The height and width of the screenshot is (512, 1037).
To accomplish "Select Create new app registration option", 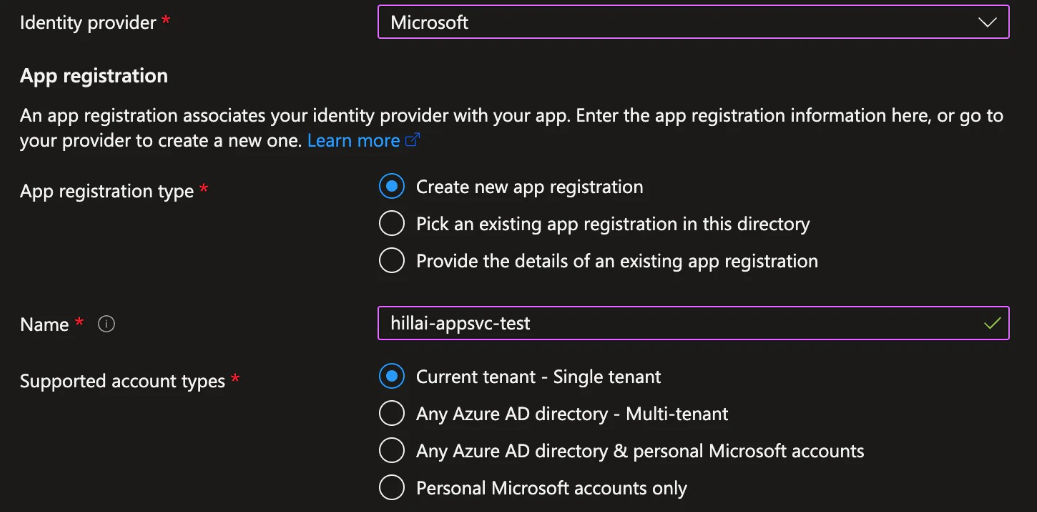I will click(392, 187).
